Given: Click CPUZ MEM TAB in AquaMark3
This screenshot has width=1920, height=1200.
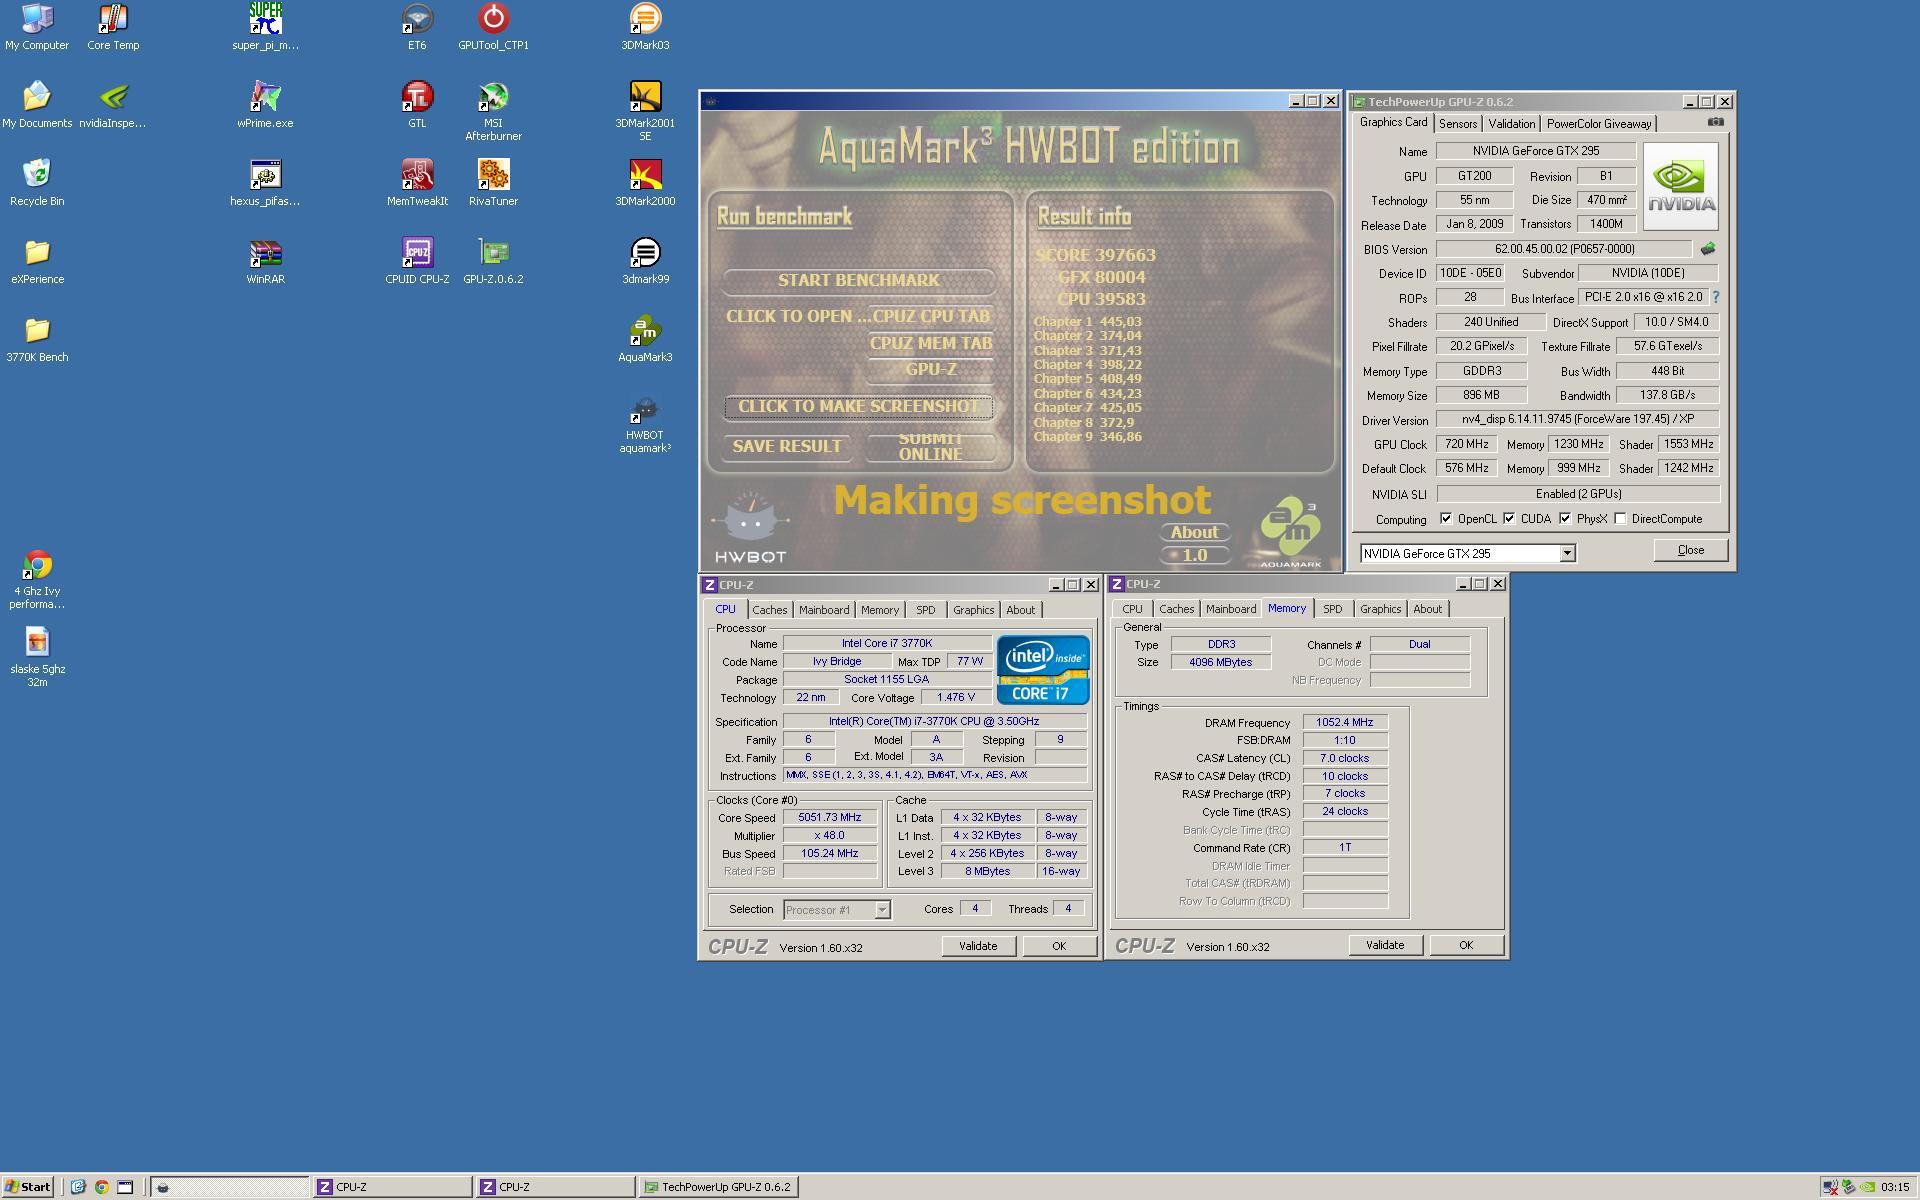Looking at the screenshot, I should pyautogui.click(x=931, y=343).
